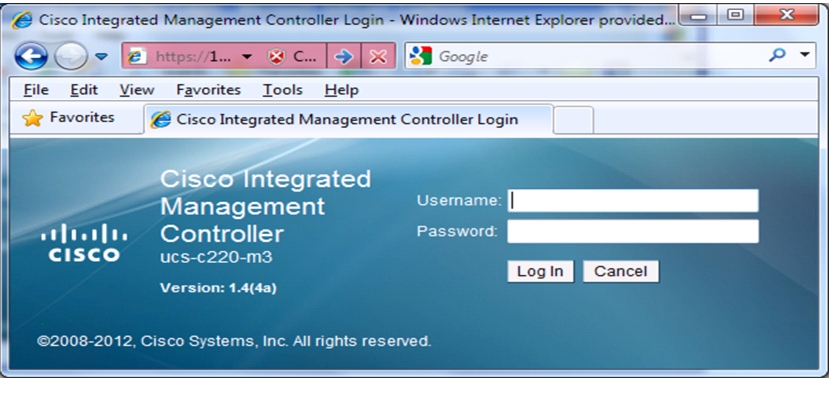Open the View menu

click(136, 90)
